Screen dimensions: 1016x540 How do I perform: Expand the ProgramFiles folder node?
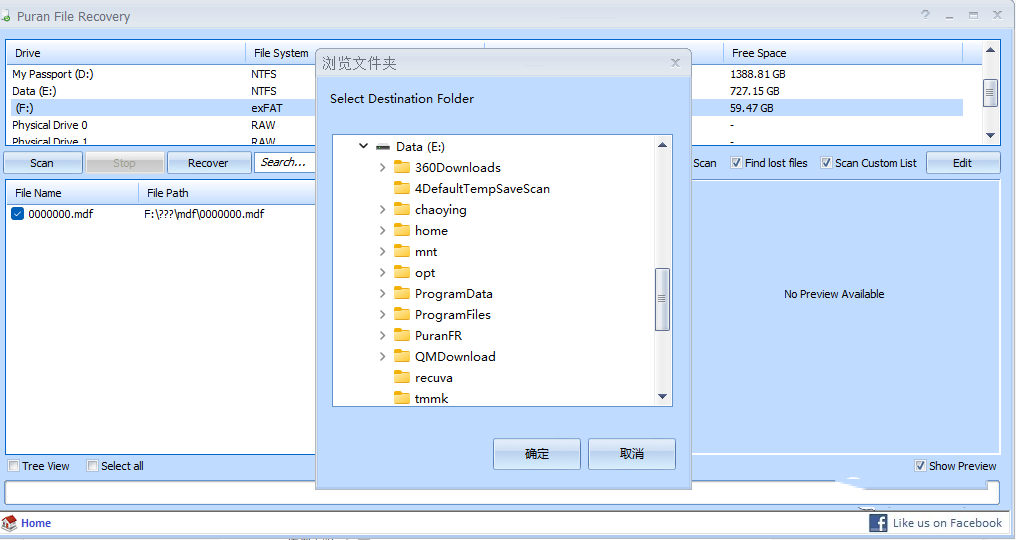tap(382, 314)
